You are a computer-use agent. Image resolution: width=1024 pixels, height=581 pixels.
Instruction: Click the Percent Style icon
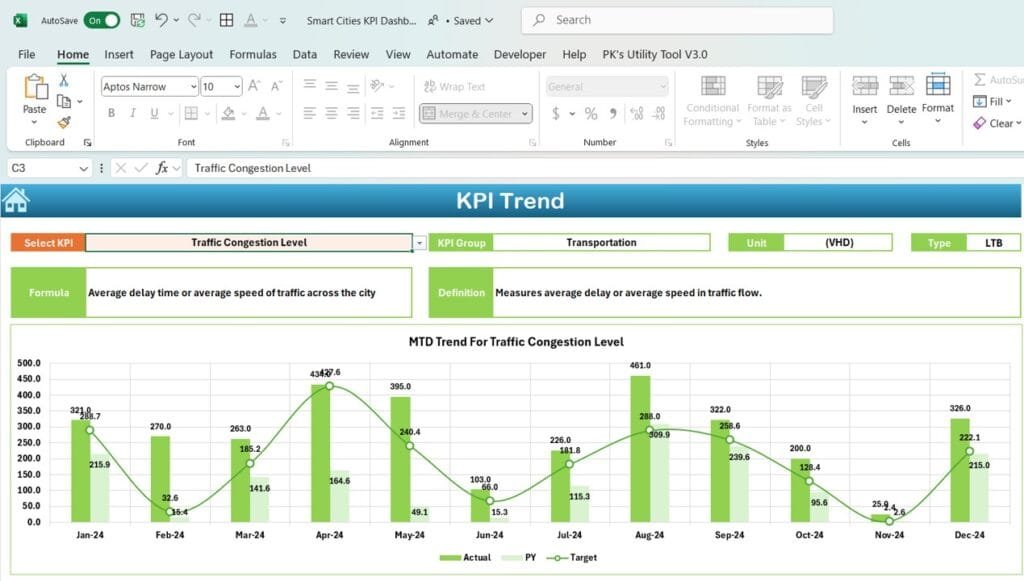591,113
